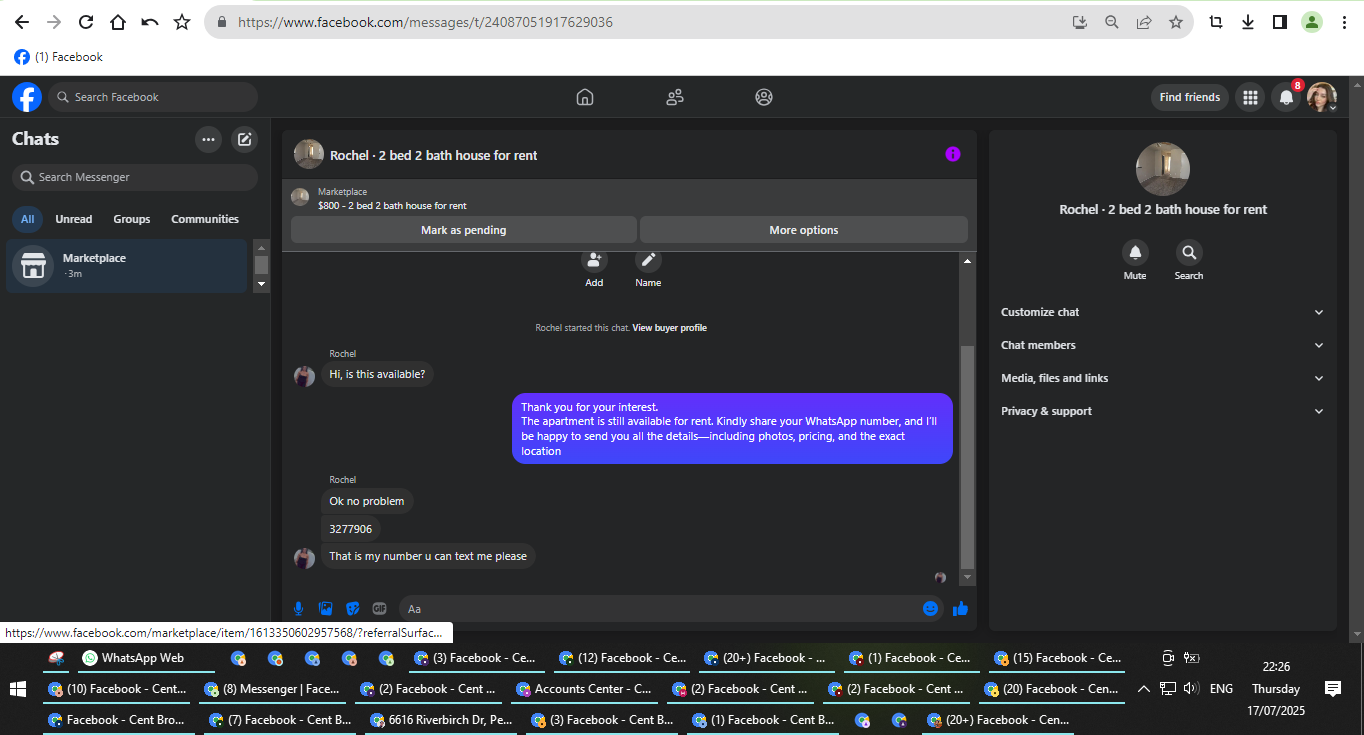1364x735 pixels.
Task: Go to the browser home page
Action: point(118,22)
